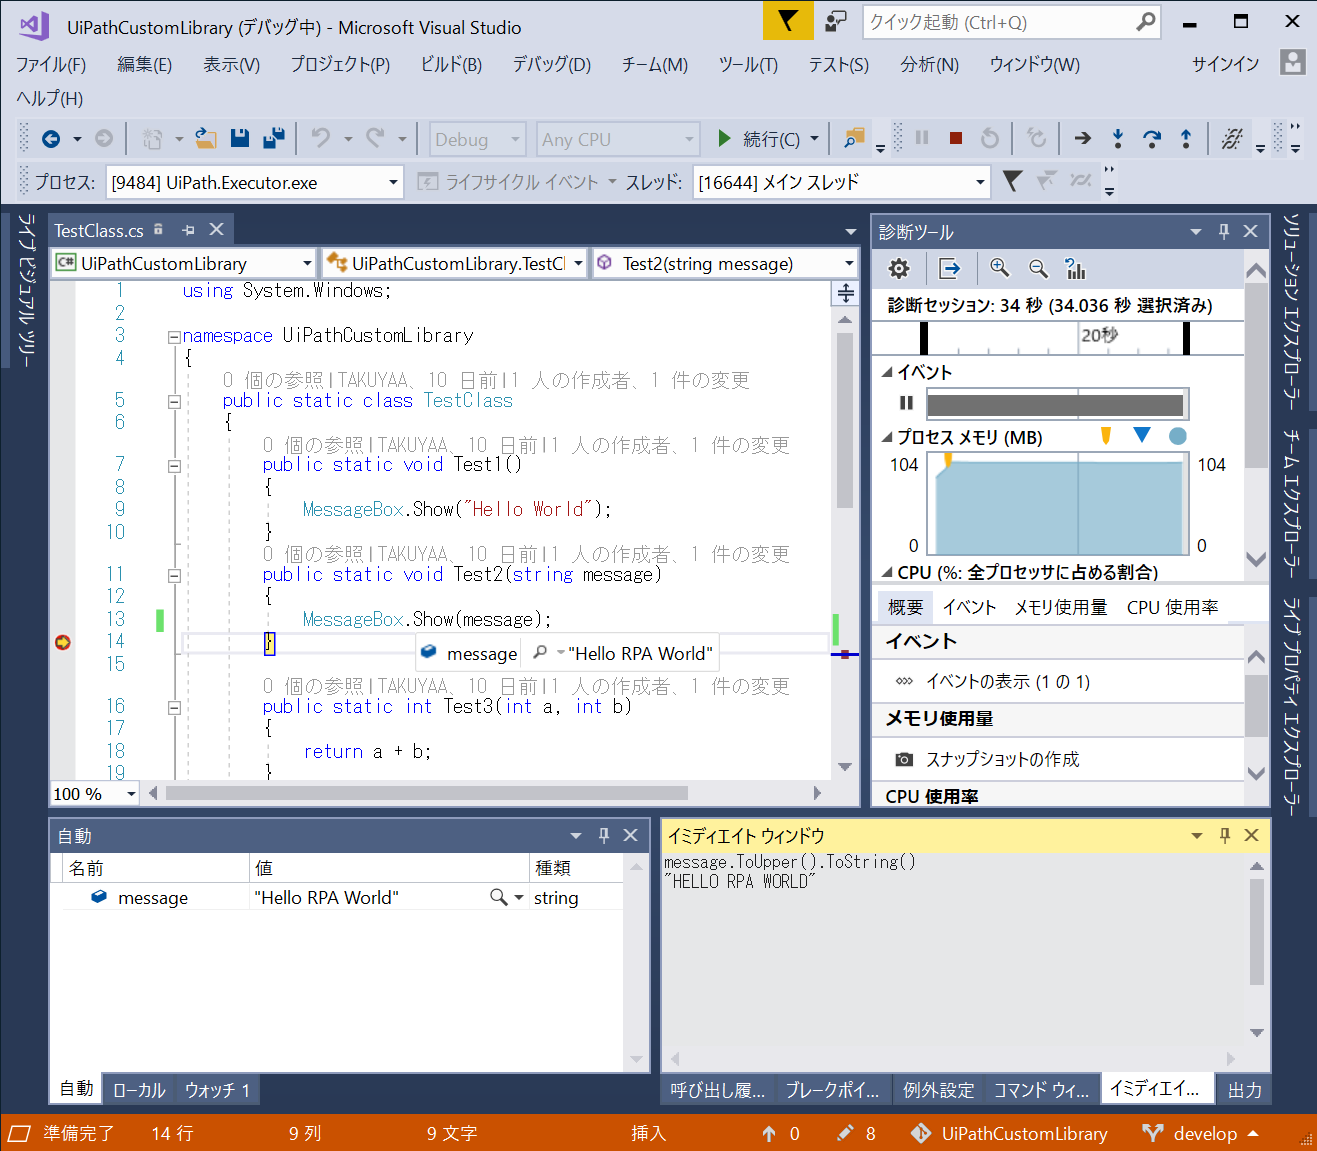This screenshot has height=1151, width=1317.
Task: Collapse the イベント graph section
Action: pos(887,372)
